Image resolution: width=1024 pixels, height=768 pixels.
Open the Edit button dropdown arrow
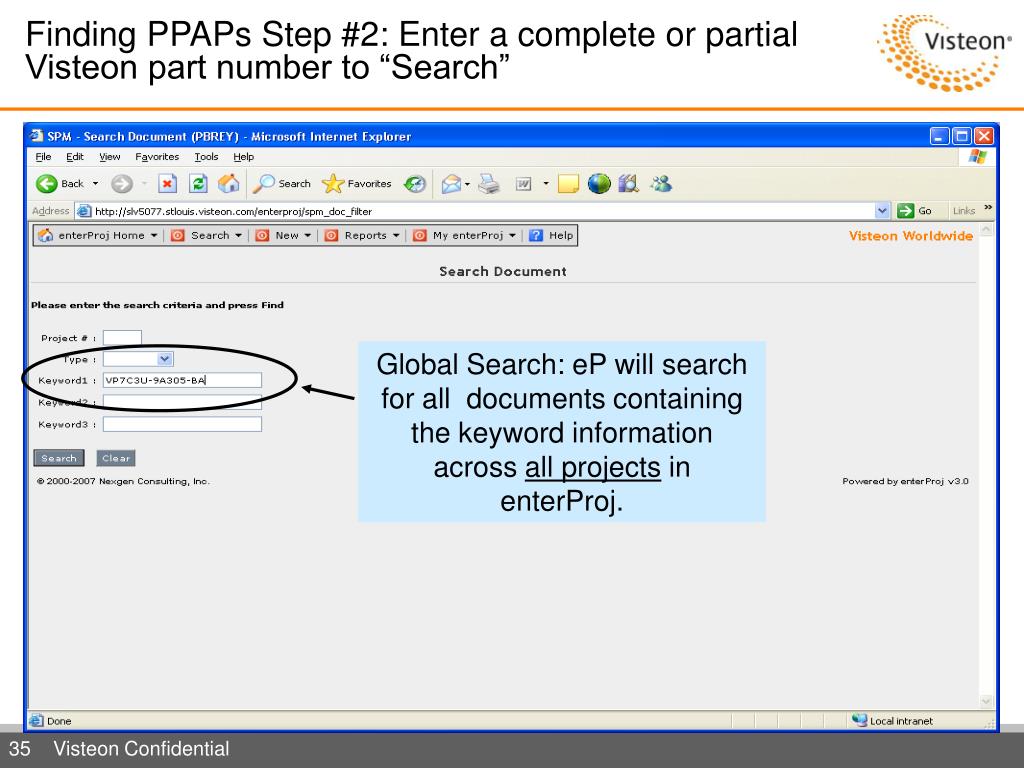(x=545, y=184)
